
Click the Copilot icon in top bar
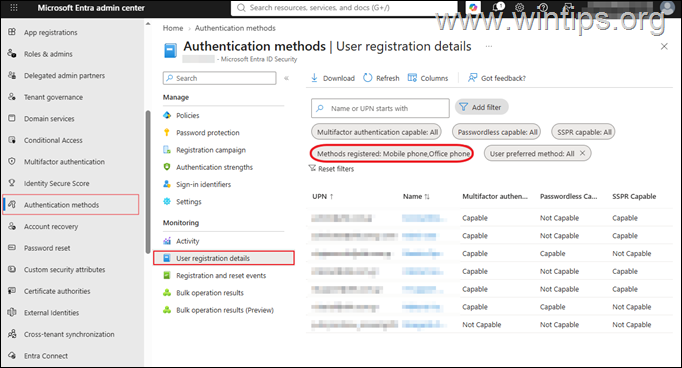[473, 7]
